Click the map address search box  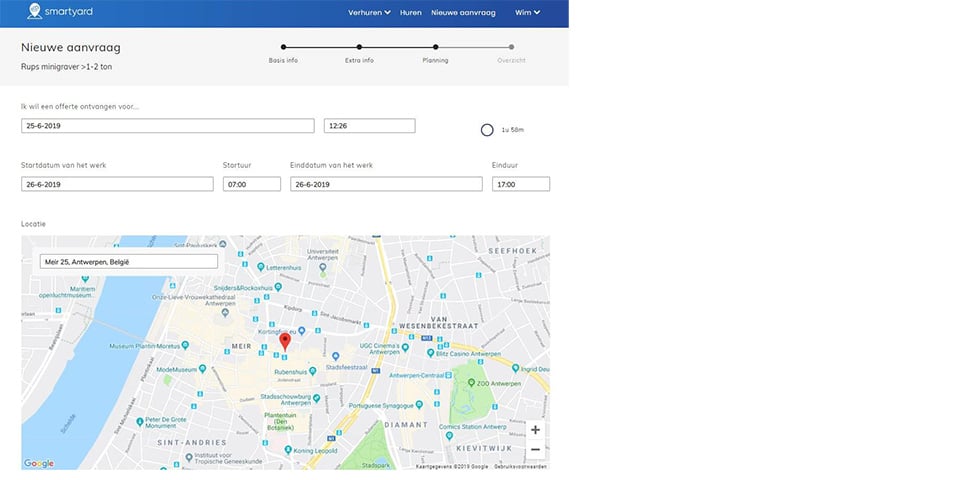[129, 261]
